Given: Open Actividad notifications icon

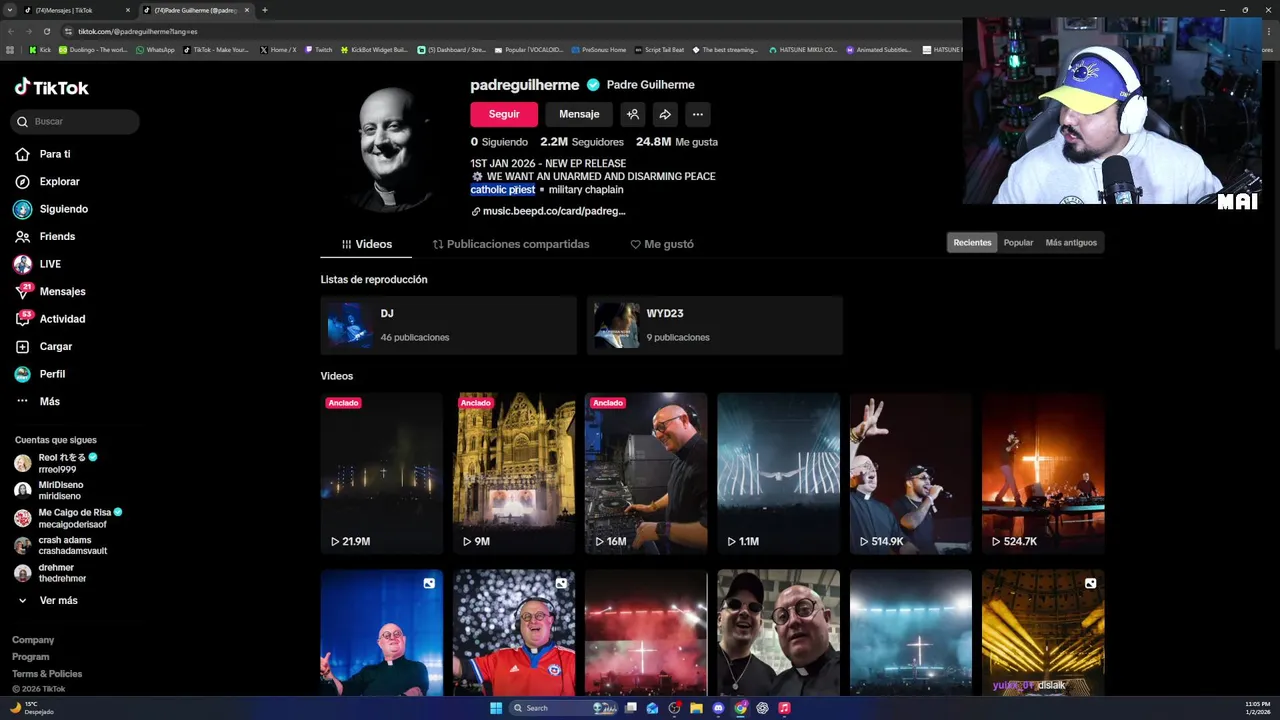Looking at the screenshot, I should click(22, 319).
